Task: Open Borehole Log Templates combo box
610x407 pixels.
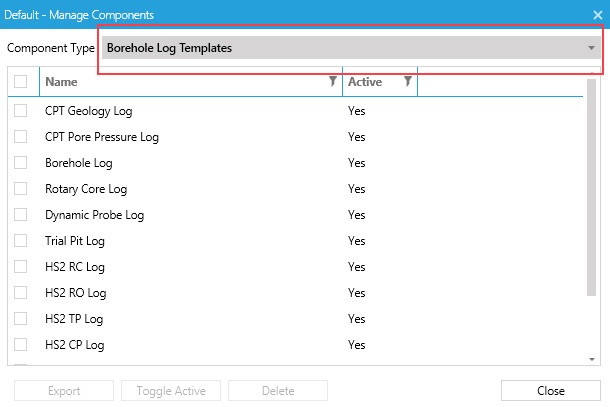Action: pyautogui.click(x=351, y=48)
